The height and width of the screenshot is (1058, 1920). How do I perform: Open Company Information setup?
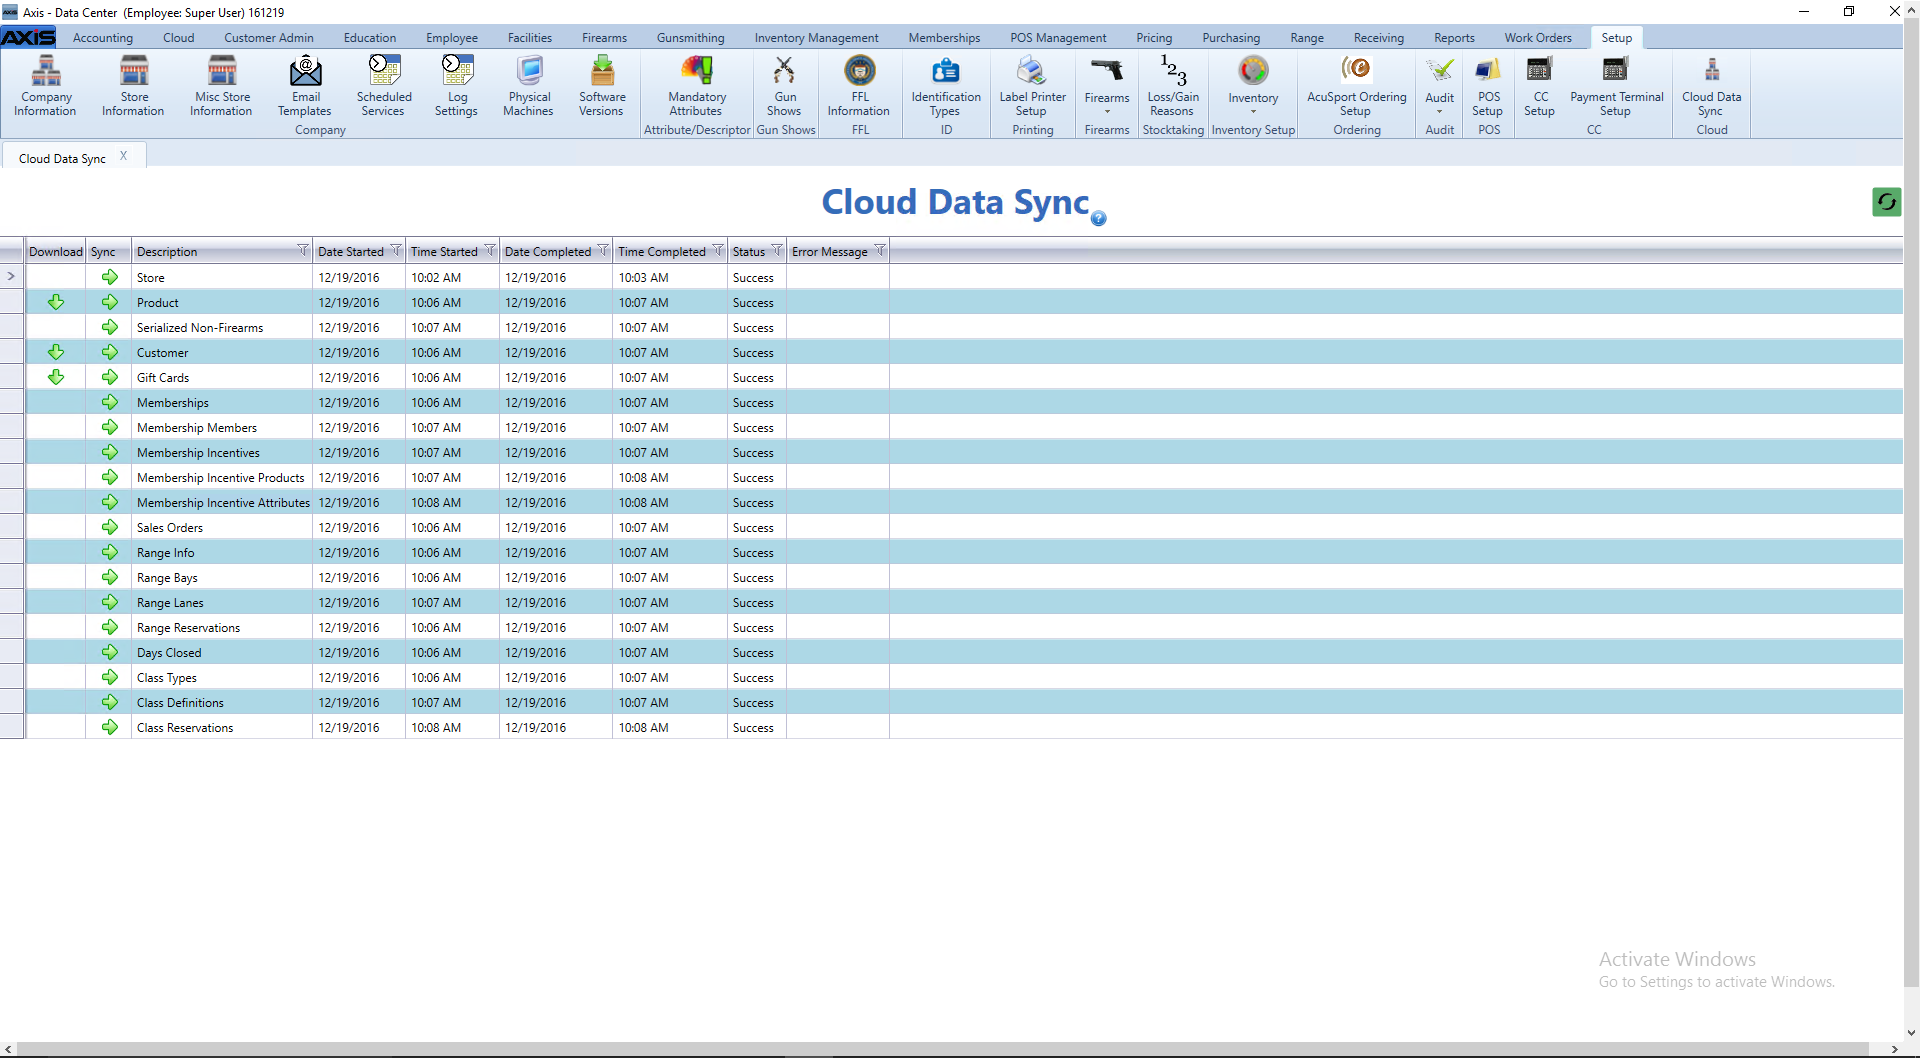pyautogui.click(x=45, y=86)
